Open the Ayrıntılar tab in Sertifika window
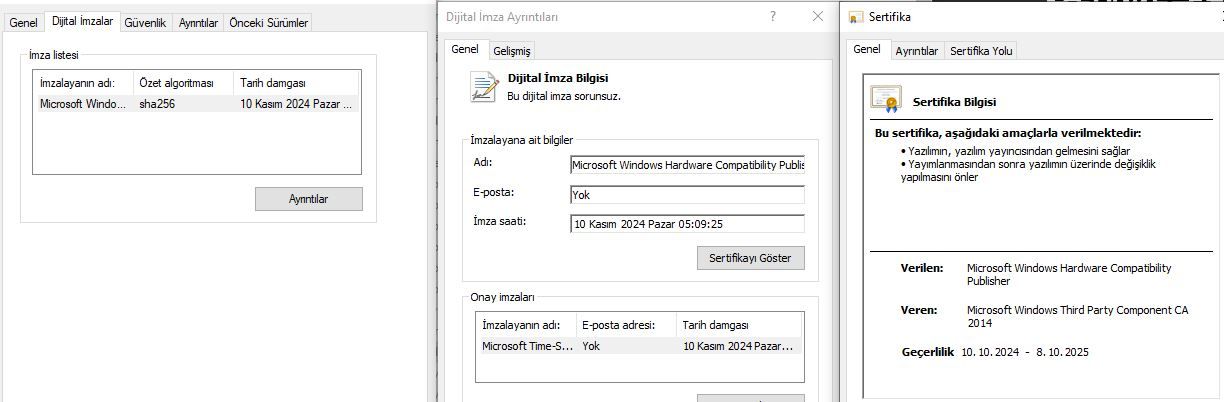The height and width of the screenshot is (402, 1224). pos(917,51)
